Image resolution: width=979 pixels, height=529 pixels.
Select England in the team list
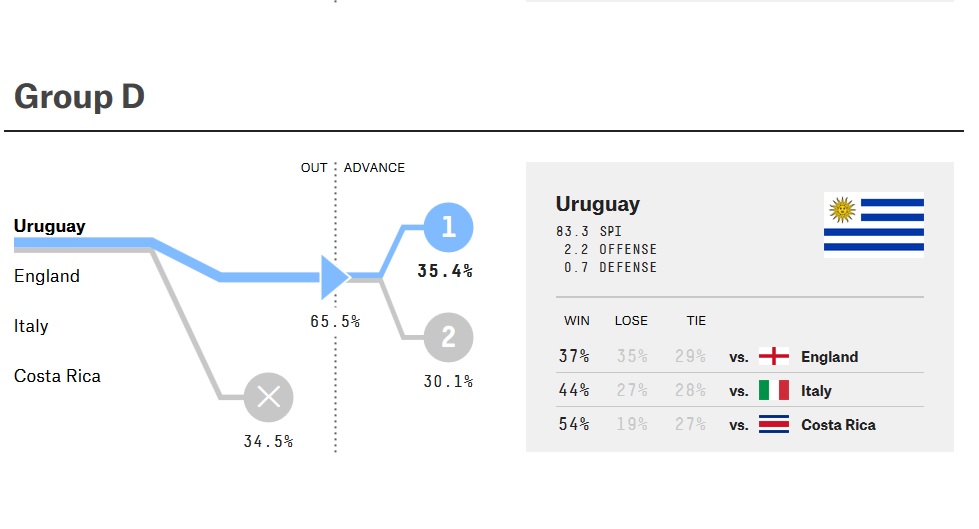[47, 276]
